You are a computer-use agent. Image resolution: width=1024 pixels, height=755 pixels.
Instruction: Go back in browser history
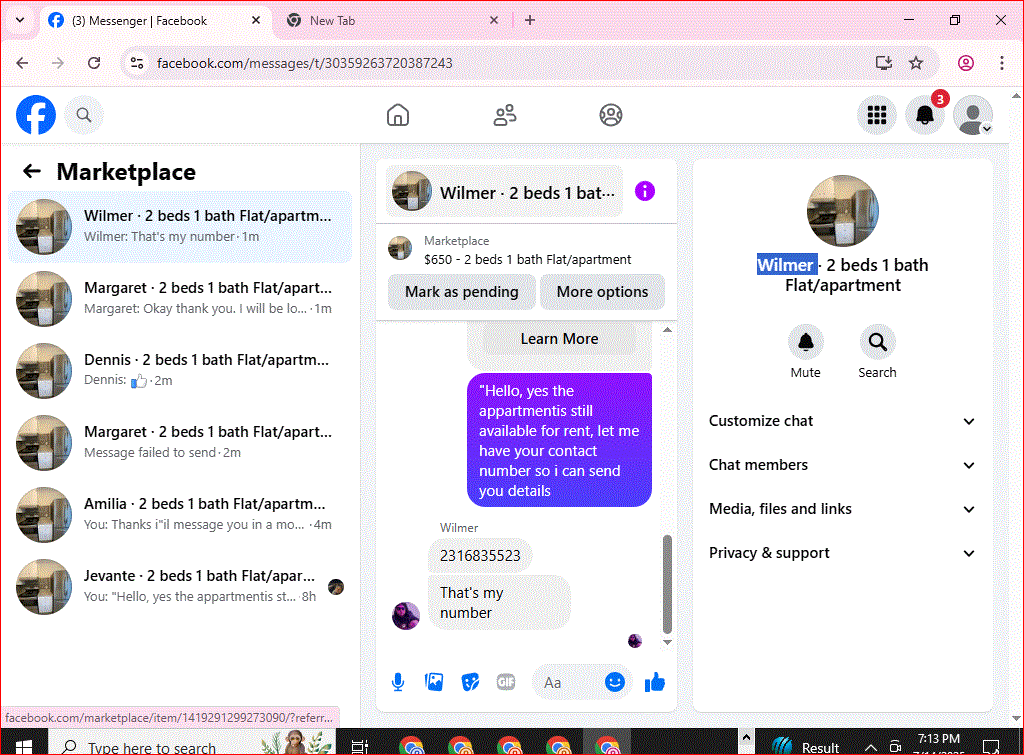pos(22,63)
